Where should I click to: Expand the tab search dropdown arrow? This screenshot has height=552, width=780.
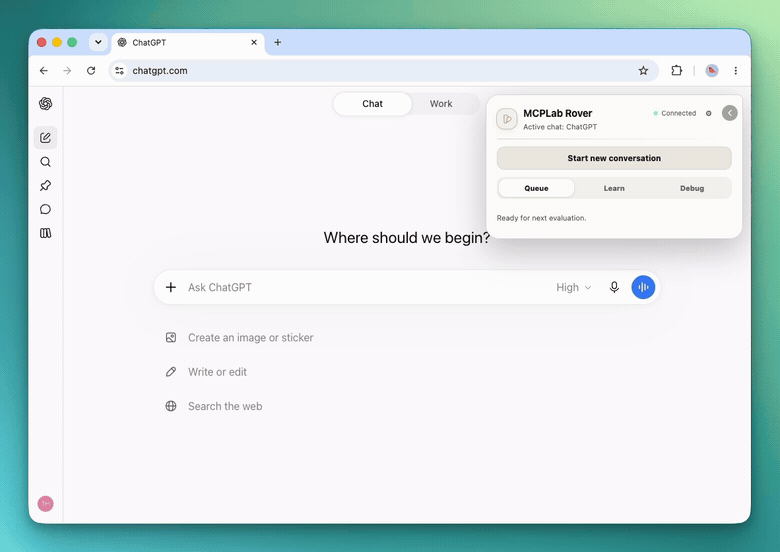(98, 42)
